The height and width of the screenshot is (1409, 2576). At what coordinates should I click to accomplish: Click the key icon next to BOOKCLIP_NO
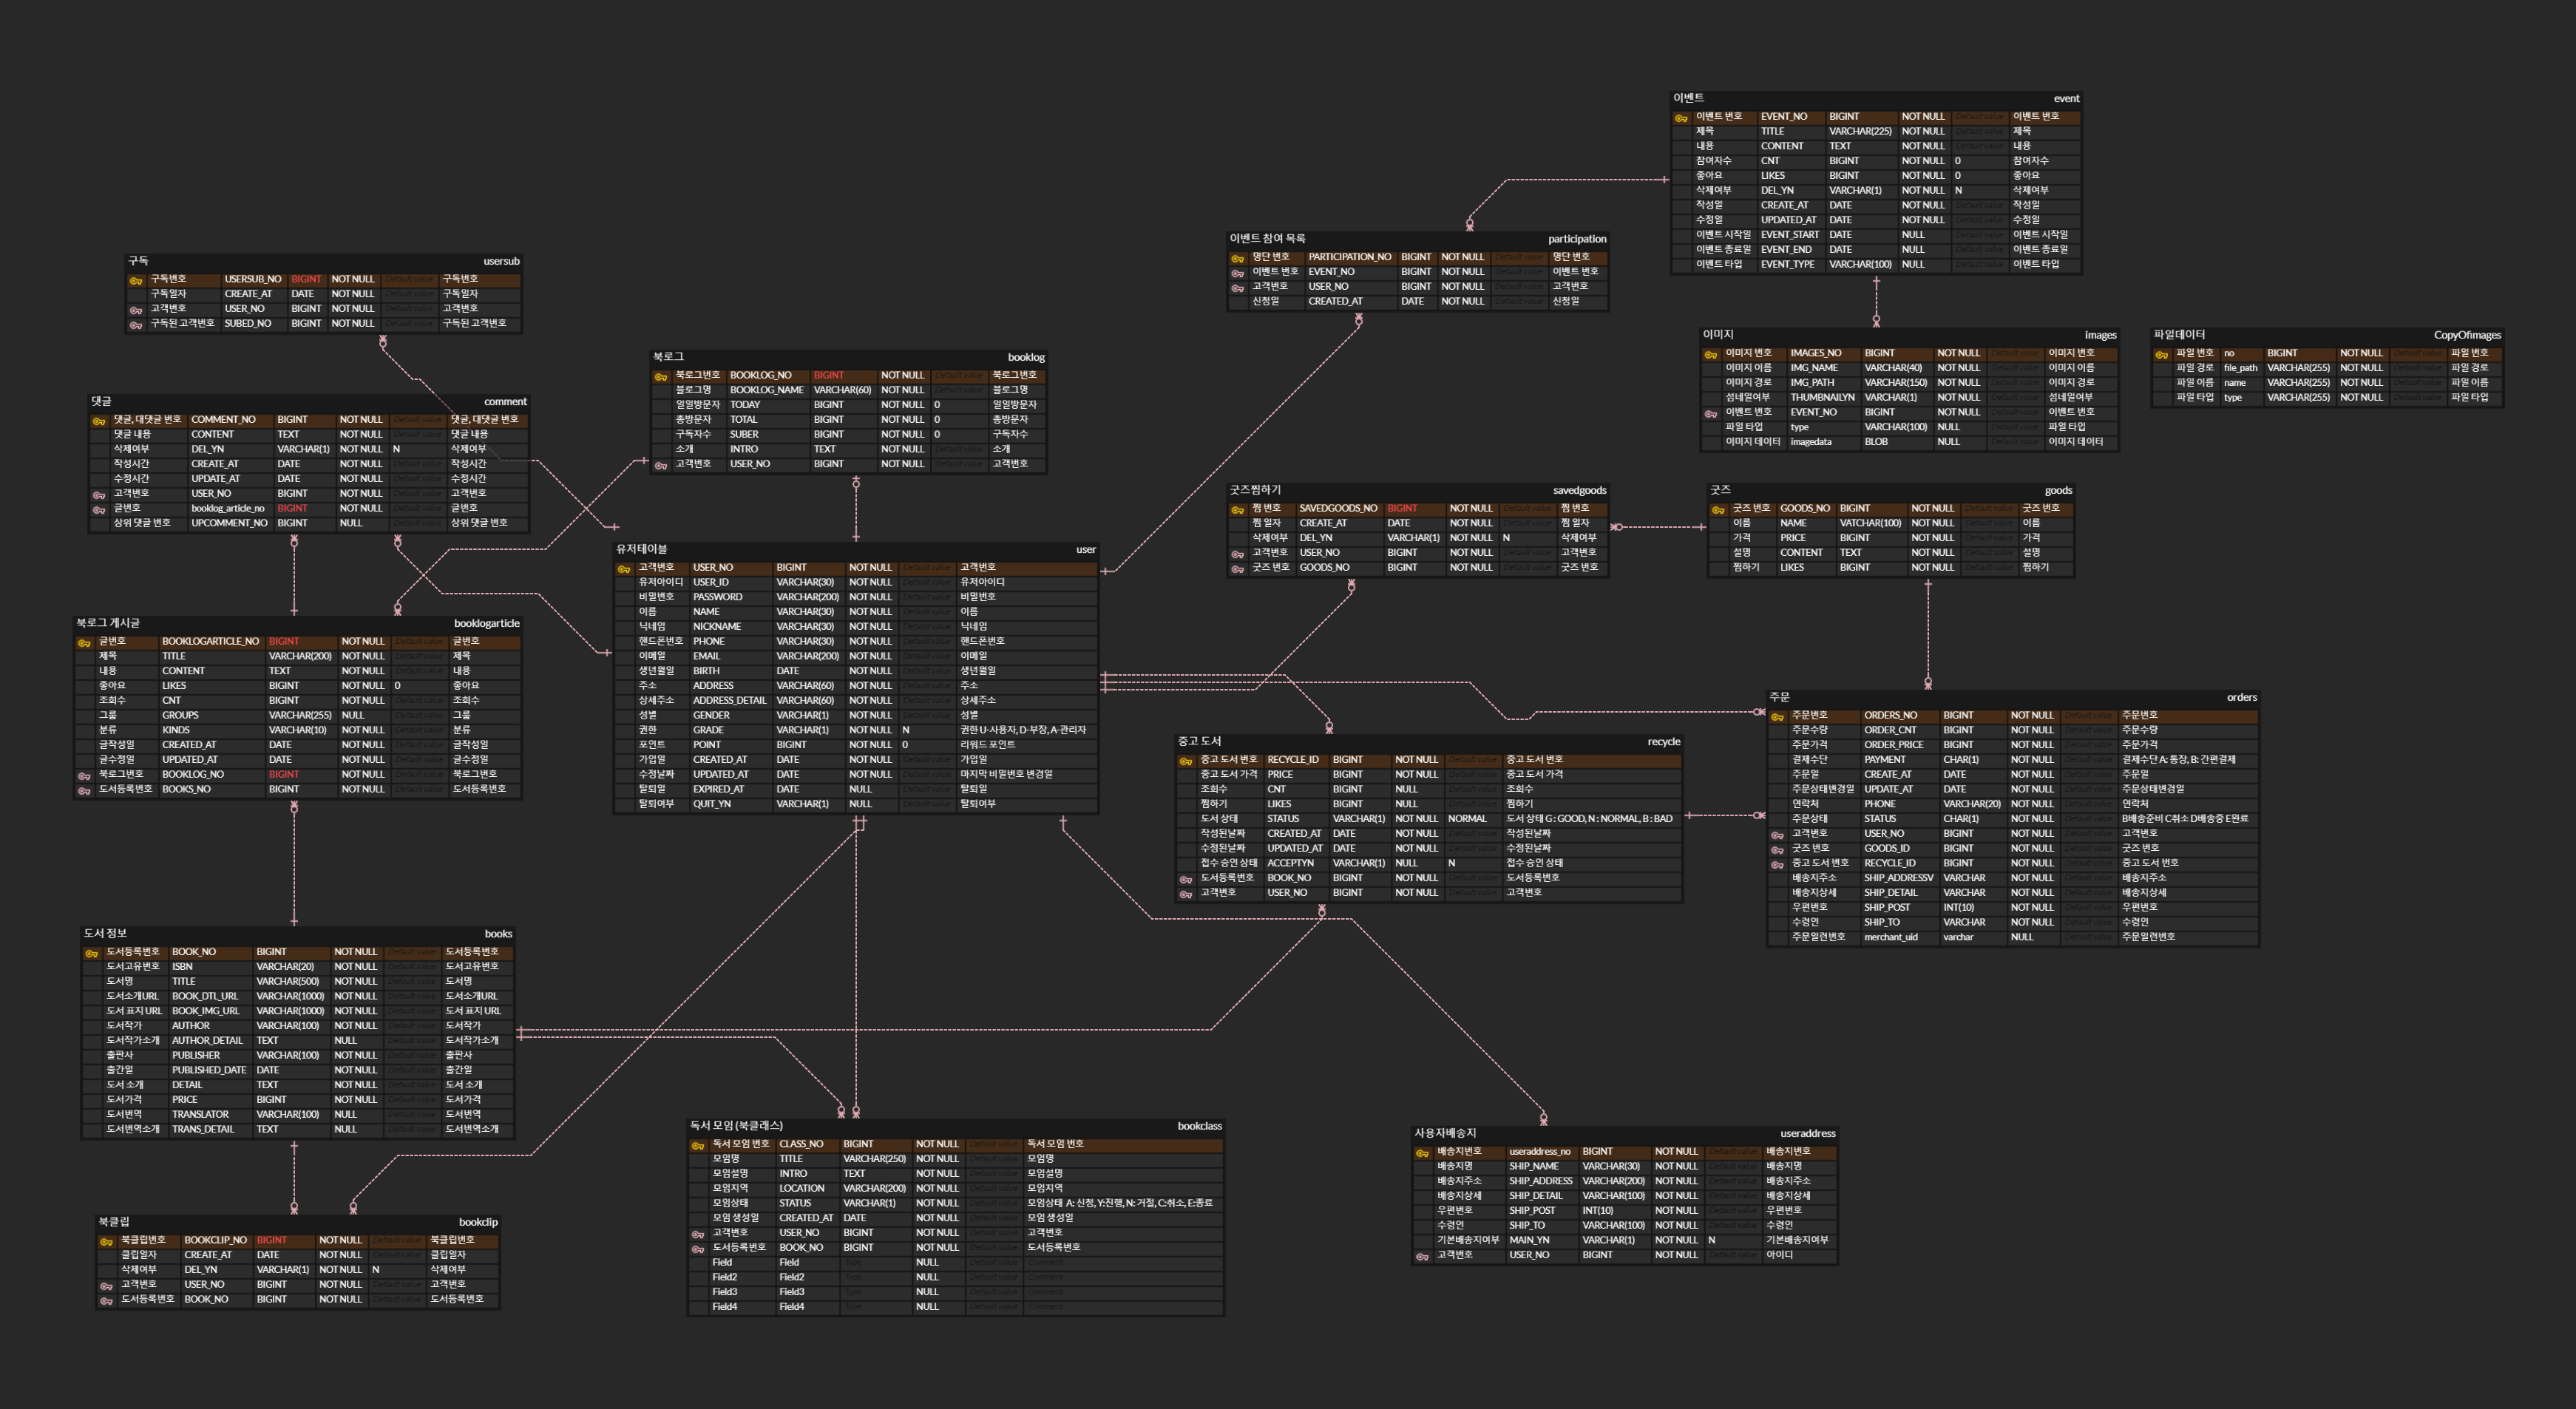tap(106, 1241)
